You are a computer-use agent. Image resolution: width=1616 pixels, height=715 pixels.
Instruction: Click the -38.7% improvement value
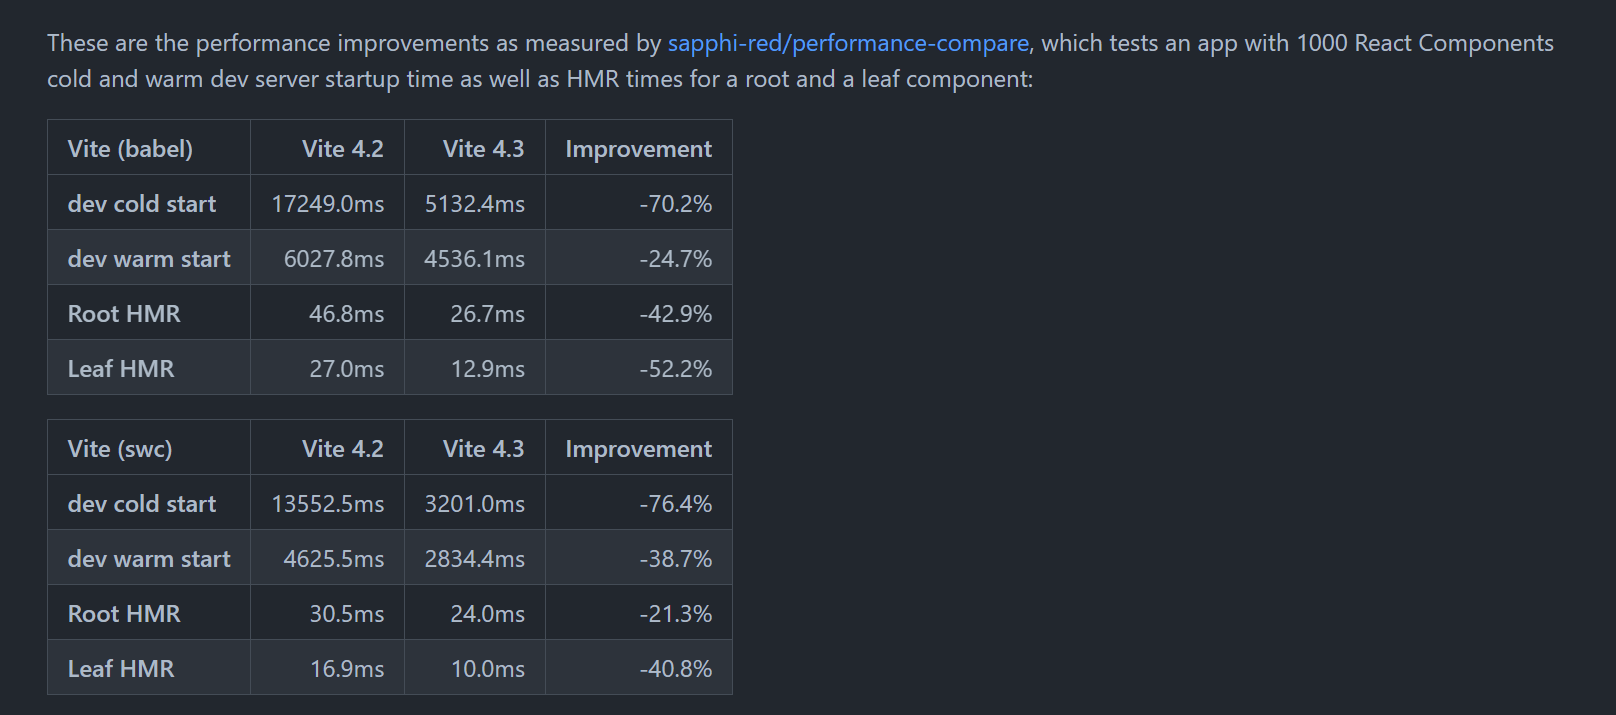coord(675,559)
